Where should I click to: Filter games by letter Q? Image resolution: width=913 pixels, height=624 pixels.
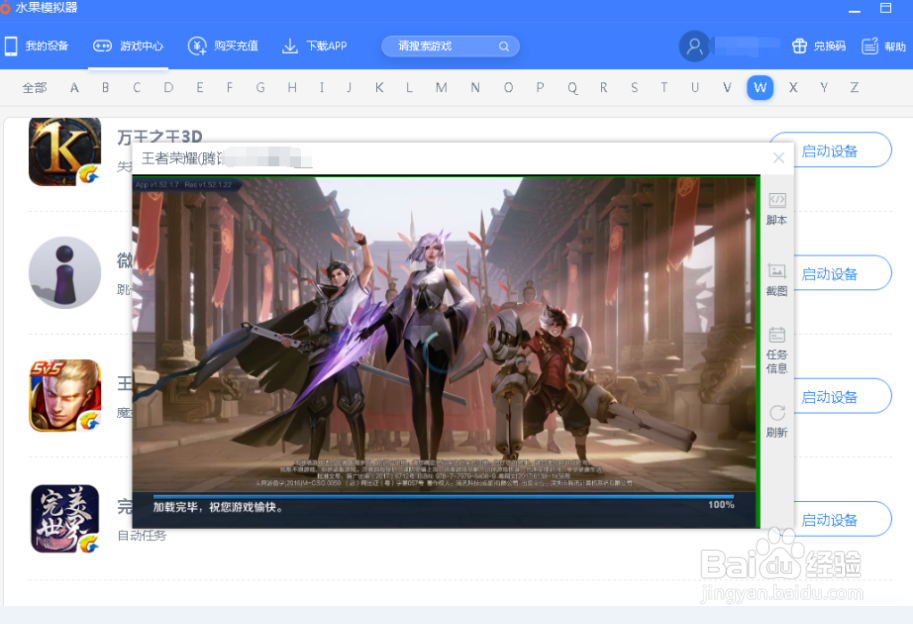(x=572, y=88)
